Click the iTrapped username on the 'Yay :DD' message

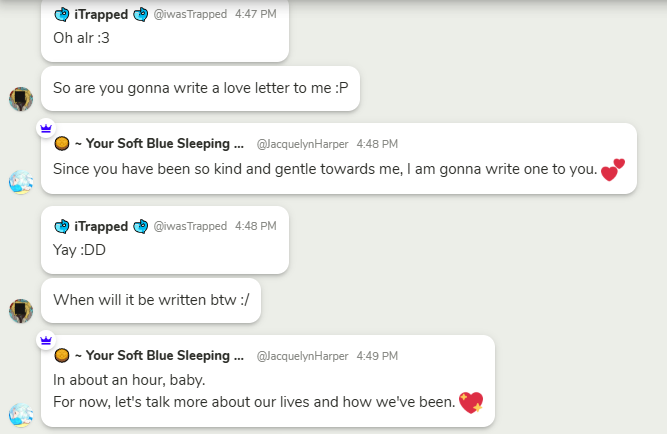click(100, 226)
